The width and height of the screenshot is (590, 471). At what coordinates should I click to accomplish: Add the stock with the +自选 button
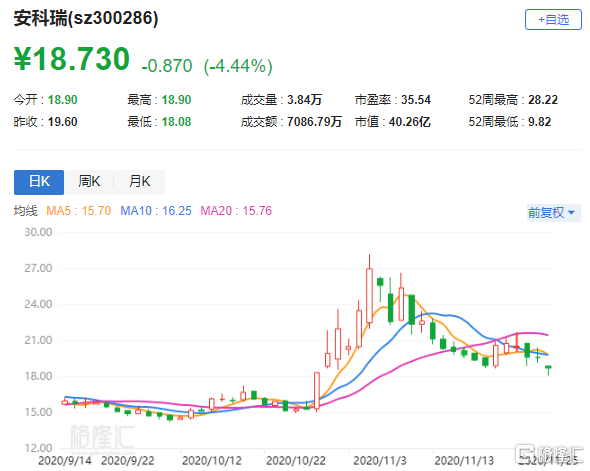[553, 20]
